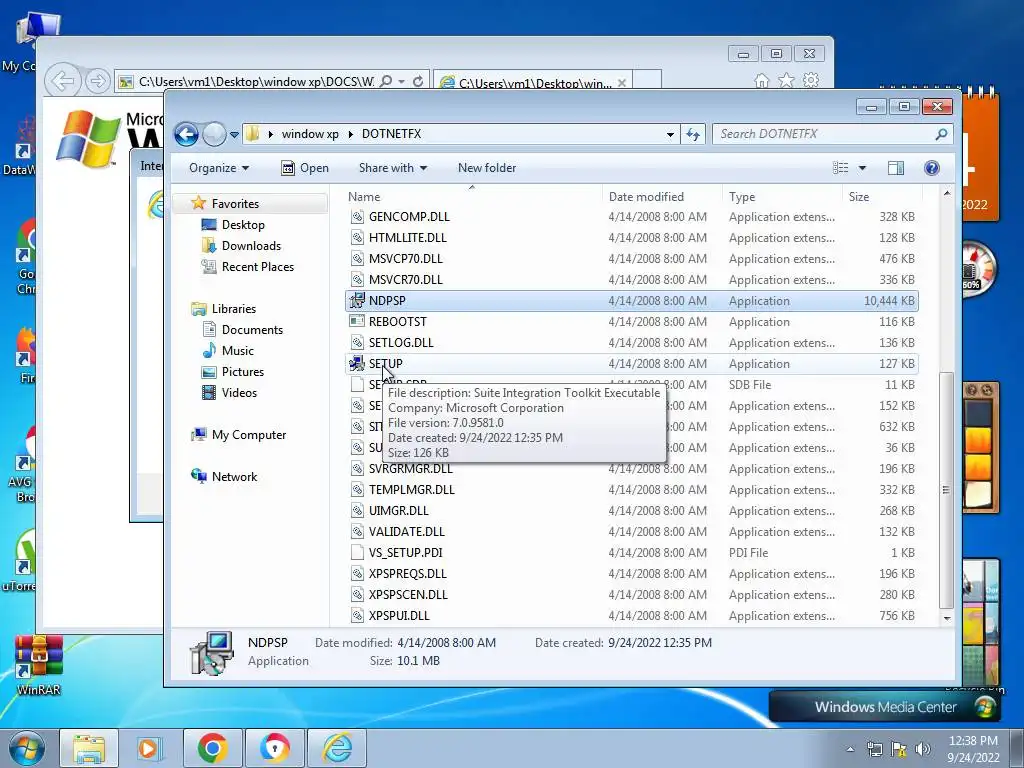This screenshot has height=768, width=1024.
Task: Select UIMGR.DLL file
Action: pos(398,511)
